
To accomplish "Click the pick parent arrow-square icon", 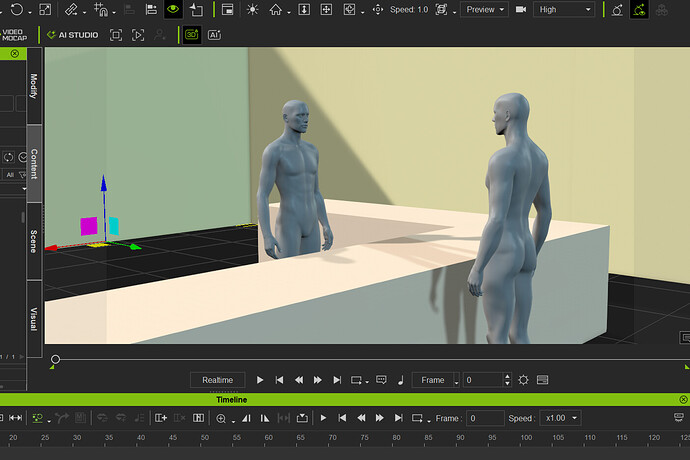I will pos(196,9).
